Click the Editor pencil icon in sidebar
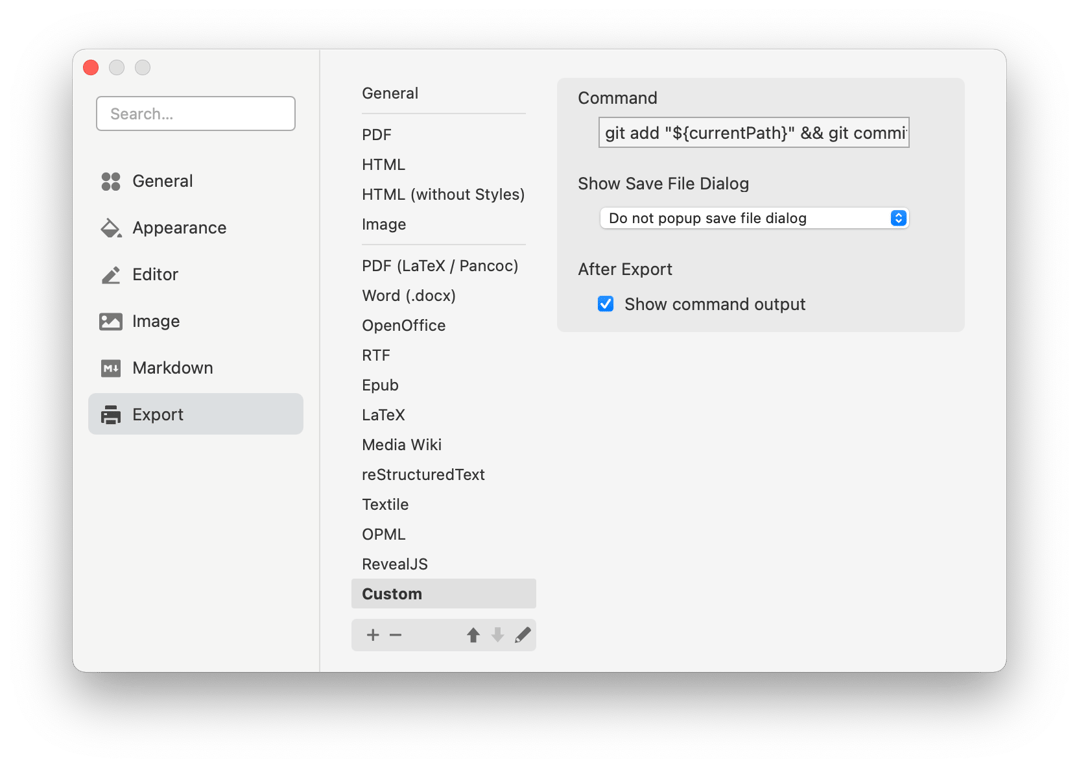Screen dimensions: 1079x768 pos(111,275)
